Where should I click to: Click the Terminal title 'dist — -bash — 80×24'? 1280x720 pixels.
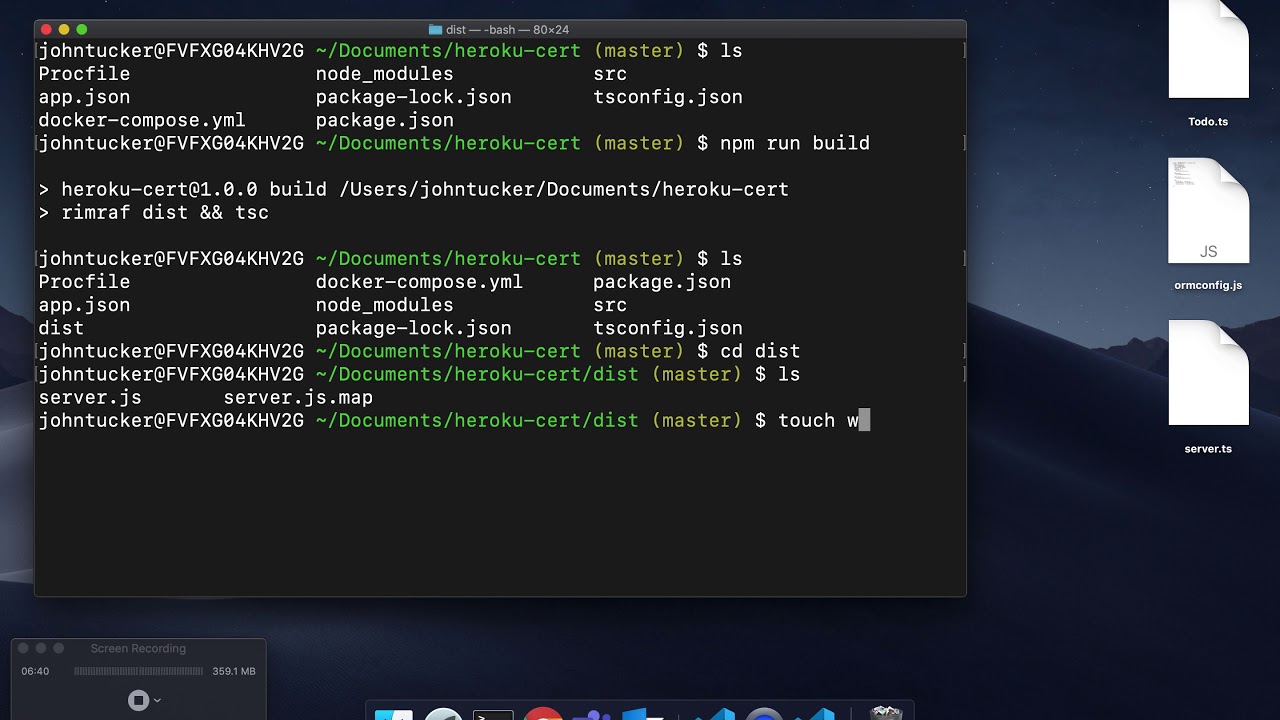[507, 30]
